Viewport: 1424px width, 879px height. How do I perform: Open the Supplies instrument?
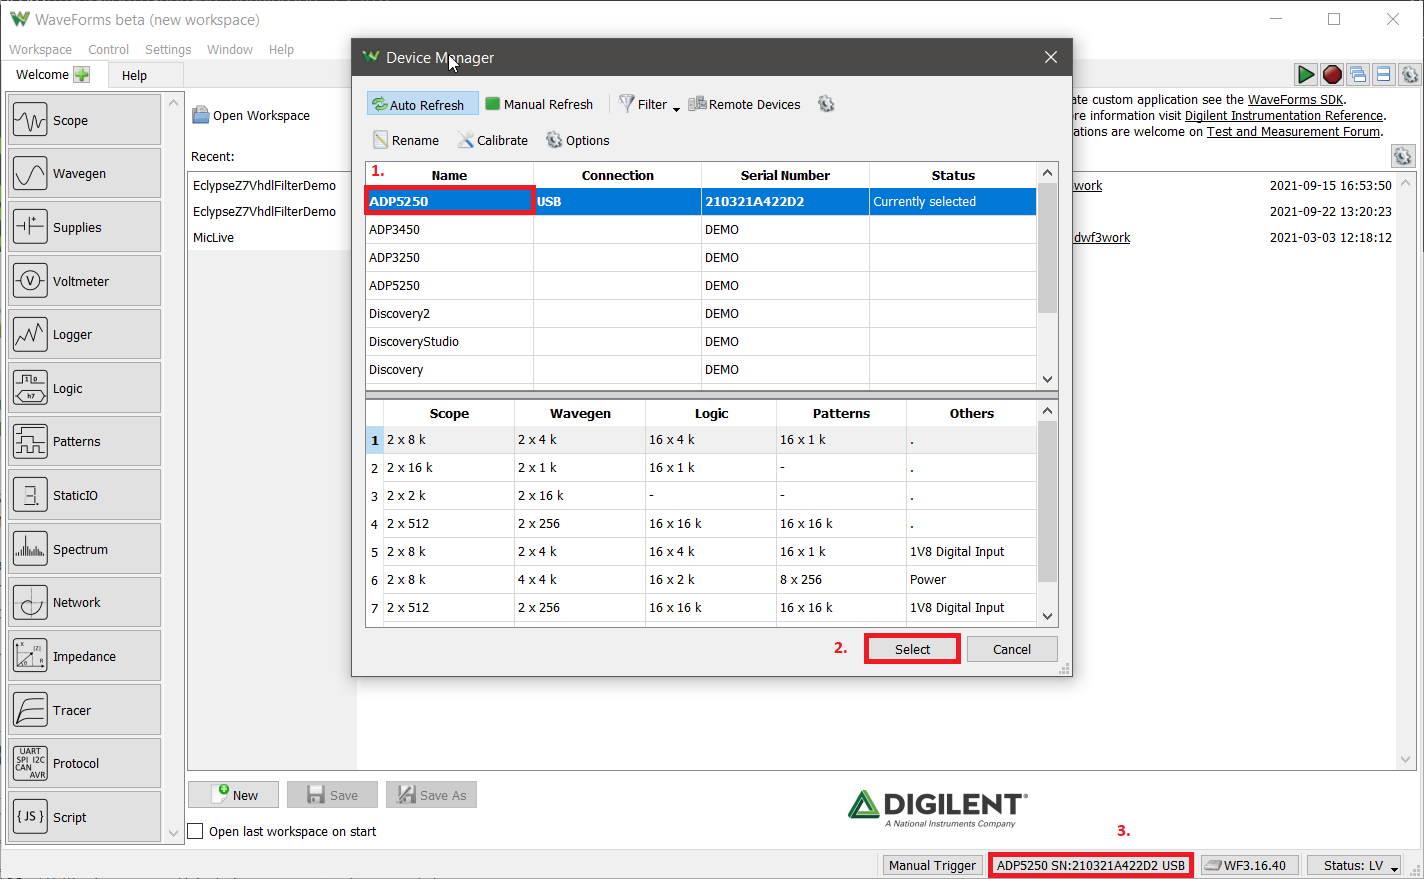[84, 227]
